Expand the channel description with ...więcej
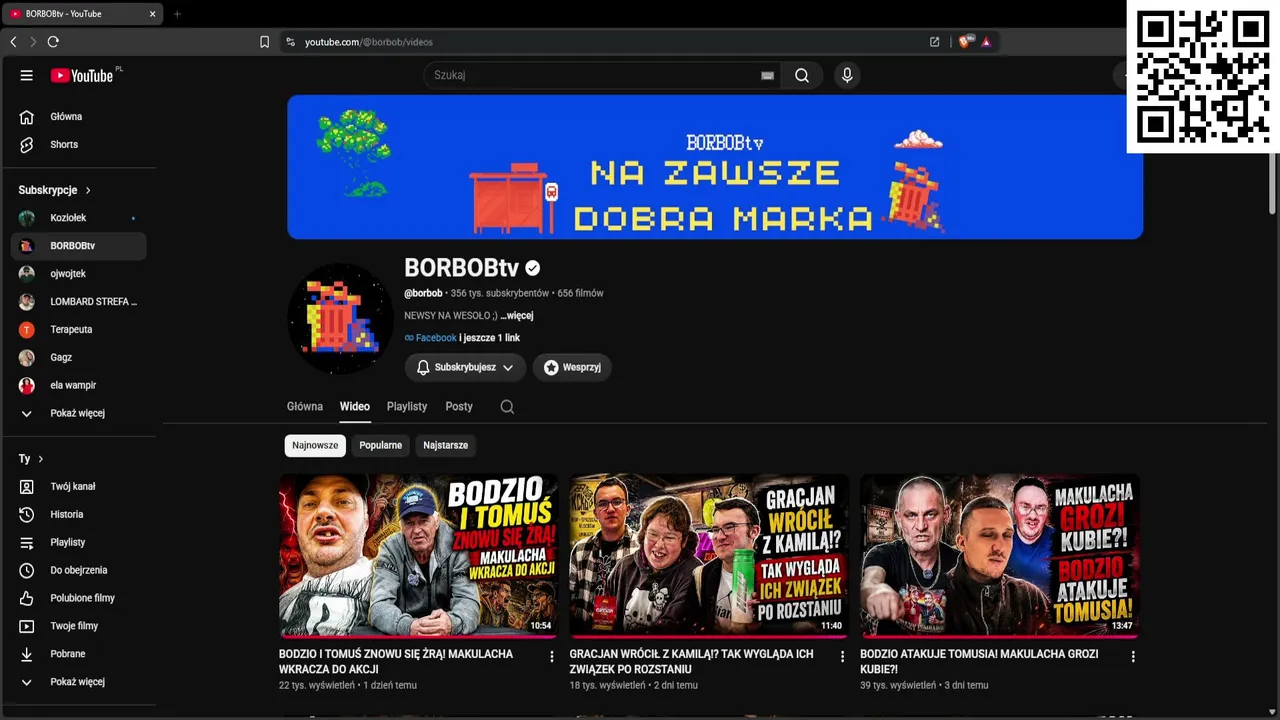1280x720 pixels. (x=517, y=316)
